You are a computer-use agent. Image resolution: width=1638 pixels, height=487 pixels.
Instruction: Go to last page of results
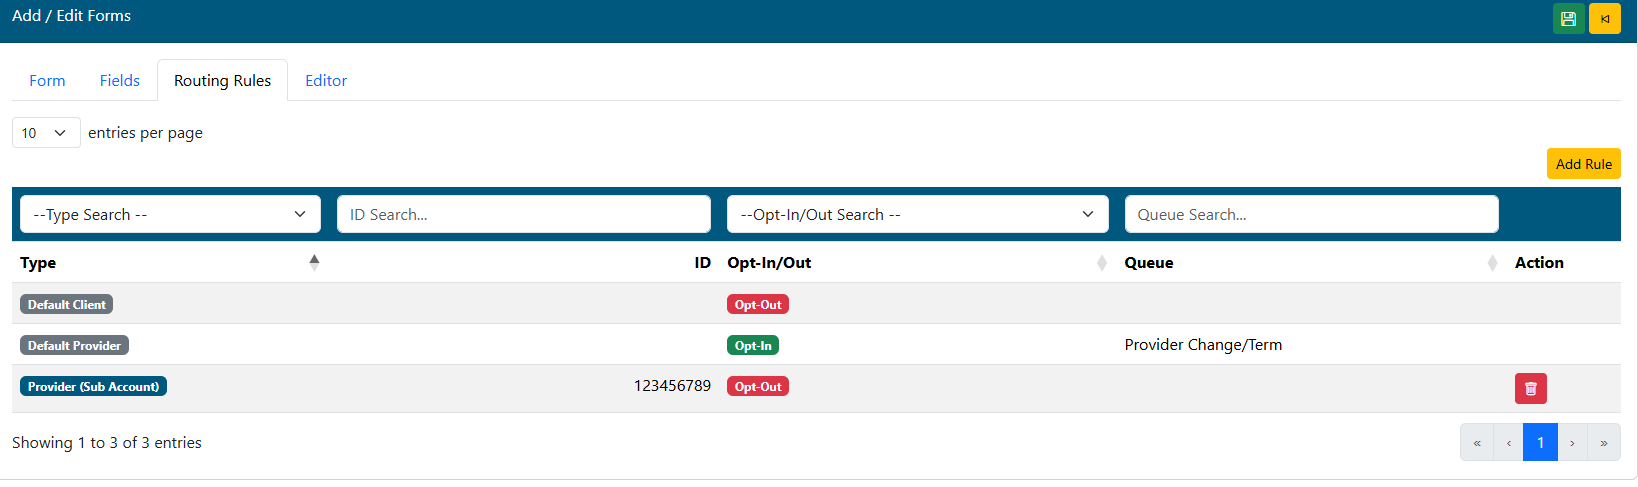click(x=1603, y=443)
